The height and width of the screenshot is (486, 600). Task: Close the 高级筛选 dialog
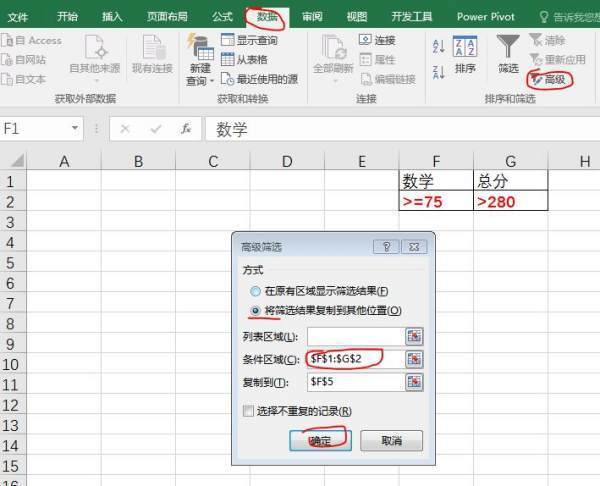click(414, 247)
